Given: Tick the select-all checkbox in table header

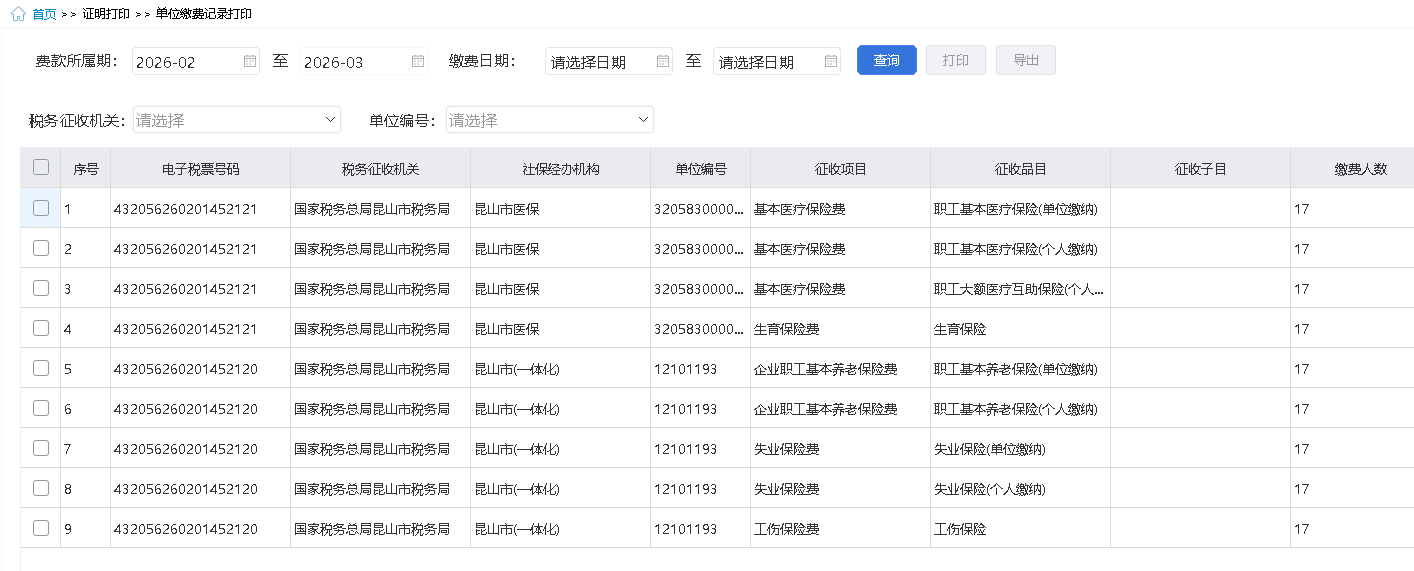Looking at the screenshot, I should pos(41,168).
